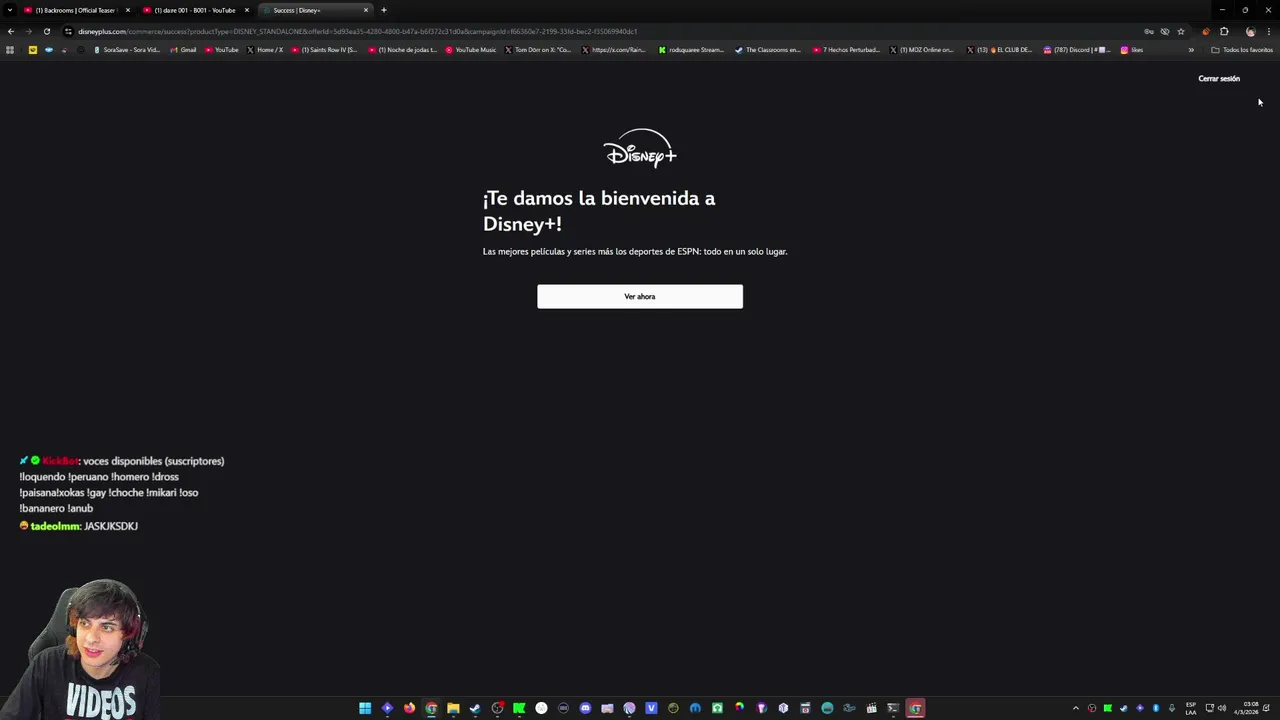Open the SoraSave bookmark
Viewport: 1280px width, 720px height.
tap(126, 49)
